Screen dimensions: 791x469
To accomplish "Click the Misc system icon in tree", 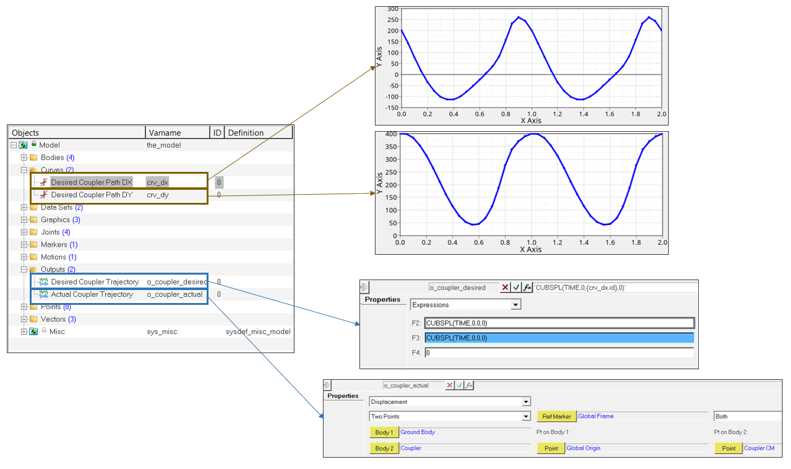I will click(x=34, y=331).
